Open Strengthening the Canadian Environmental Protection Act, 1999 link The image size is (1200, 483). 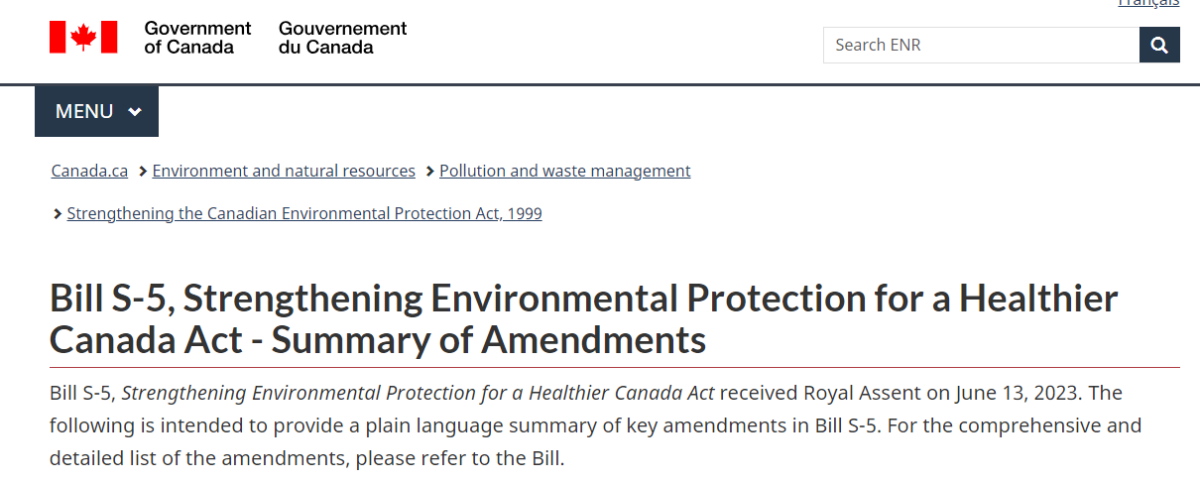[x=304, y=214]
